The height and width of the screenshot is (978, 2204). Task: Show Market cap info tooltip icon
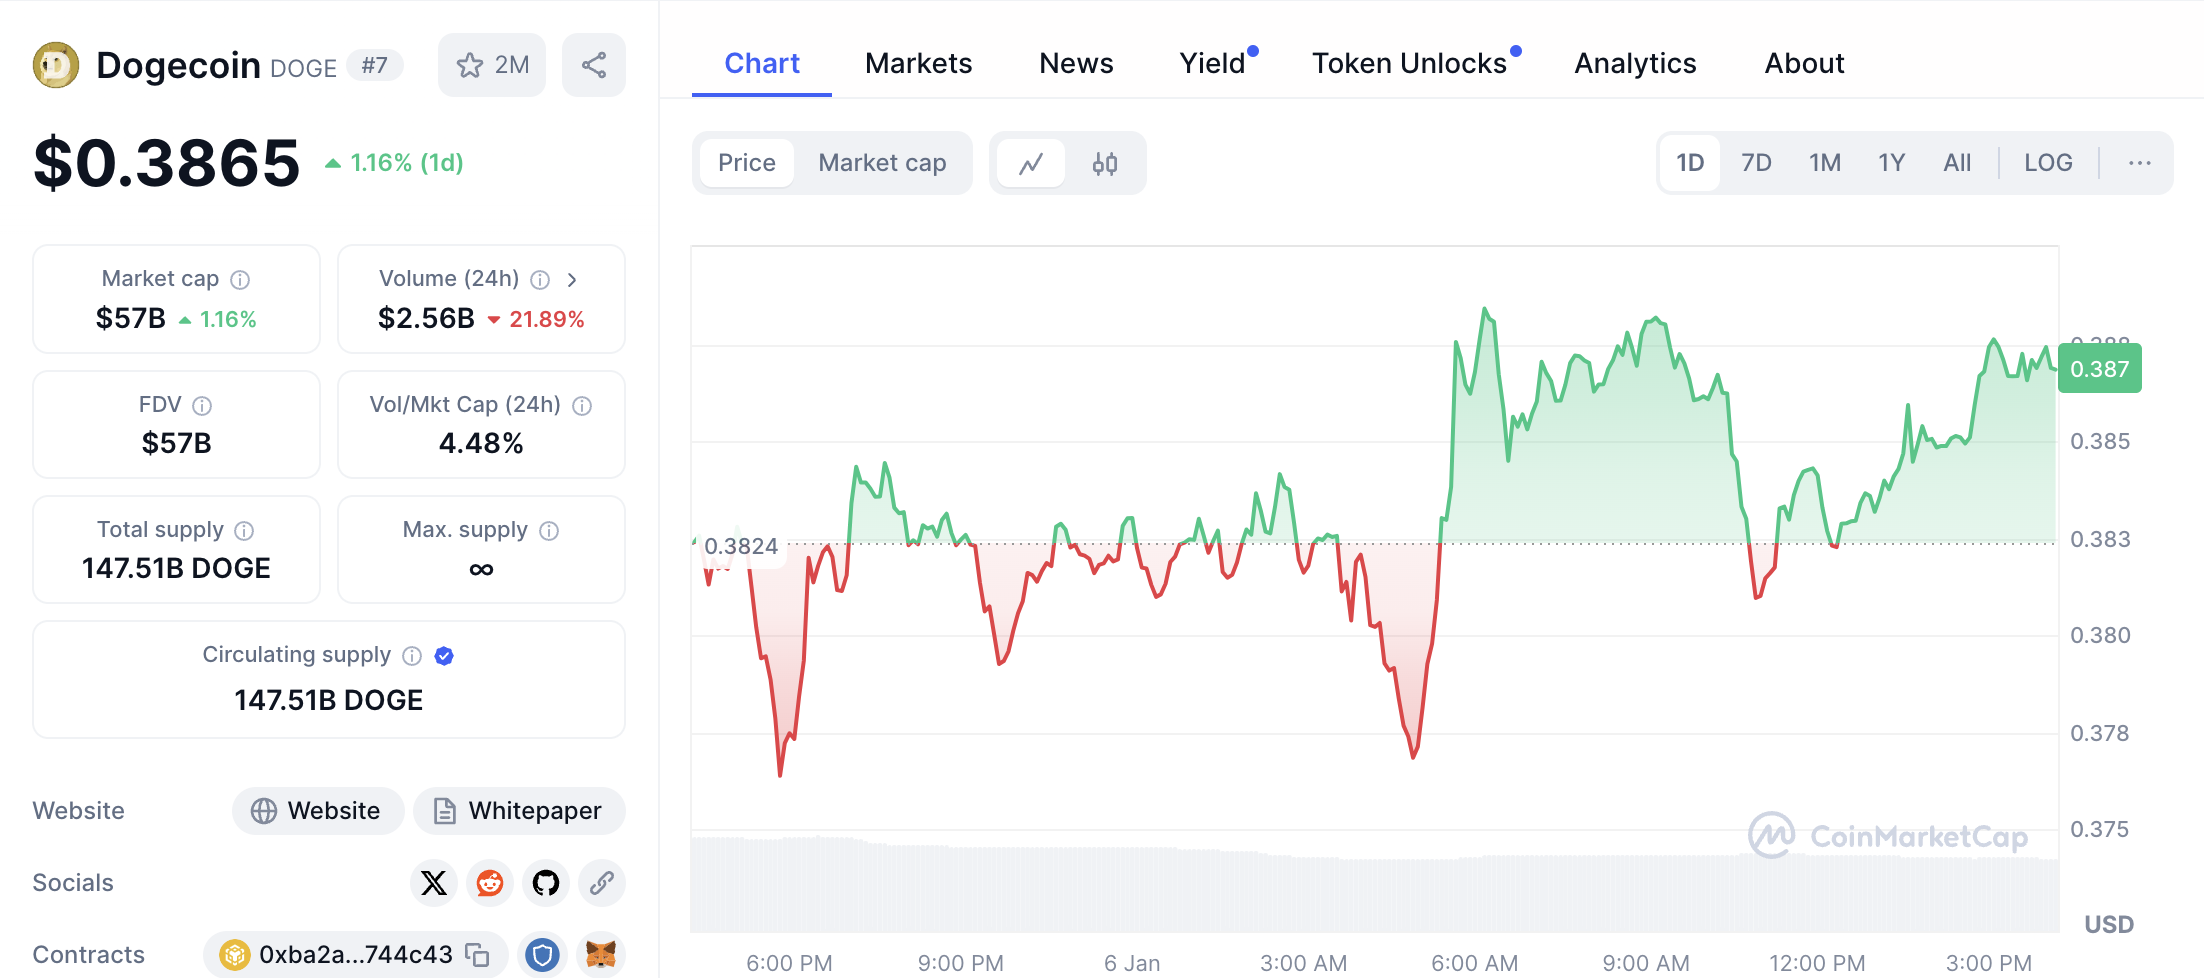[x=240, y=280]
